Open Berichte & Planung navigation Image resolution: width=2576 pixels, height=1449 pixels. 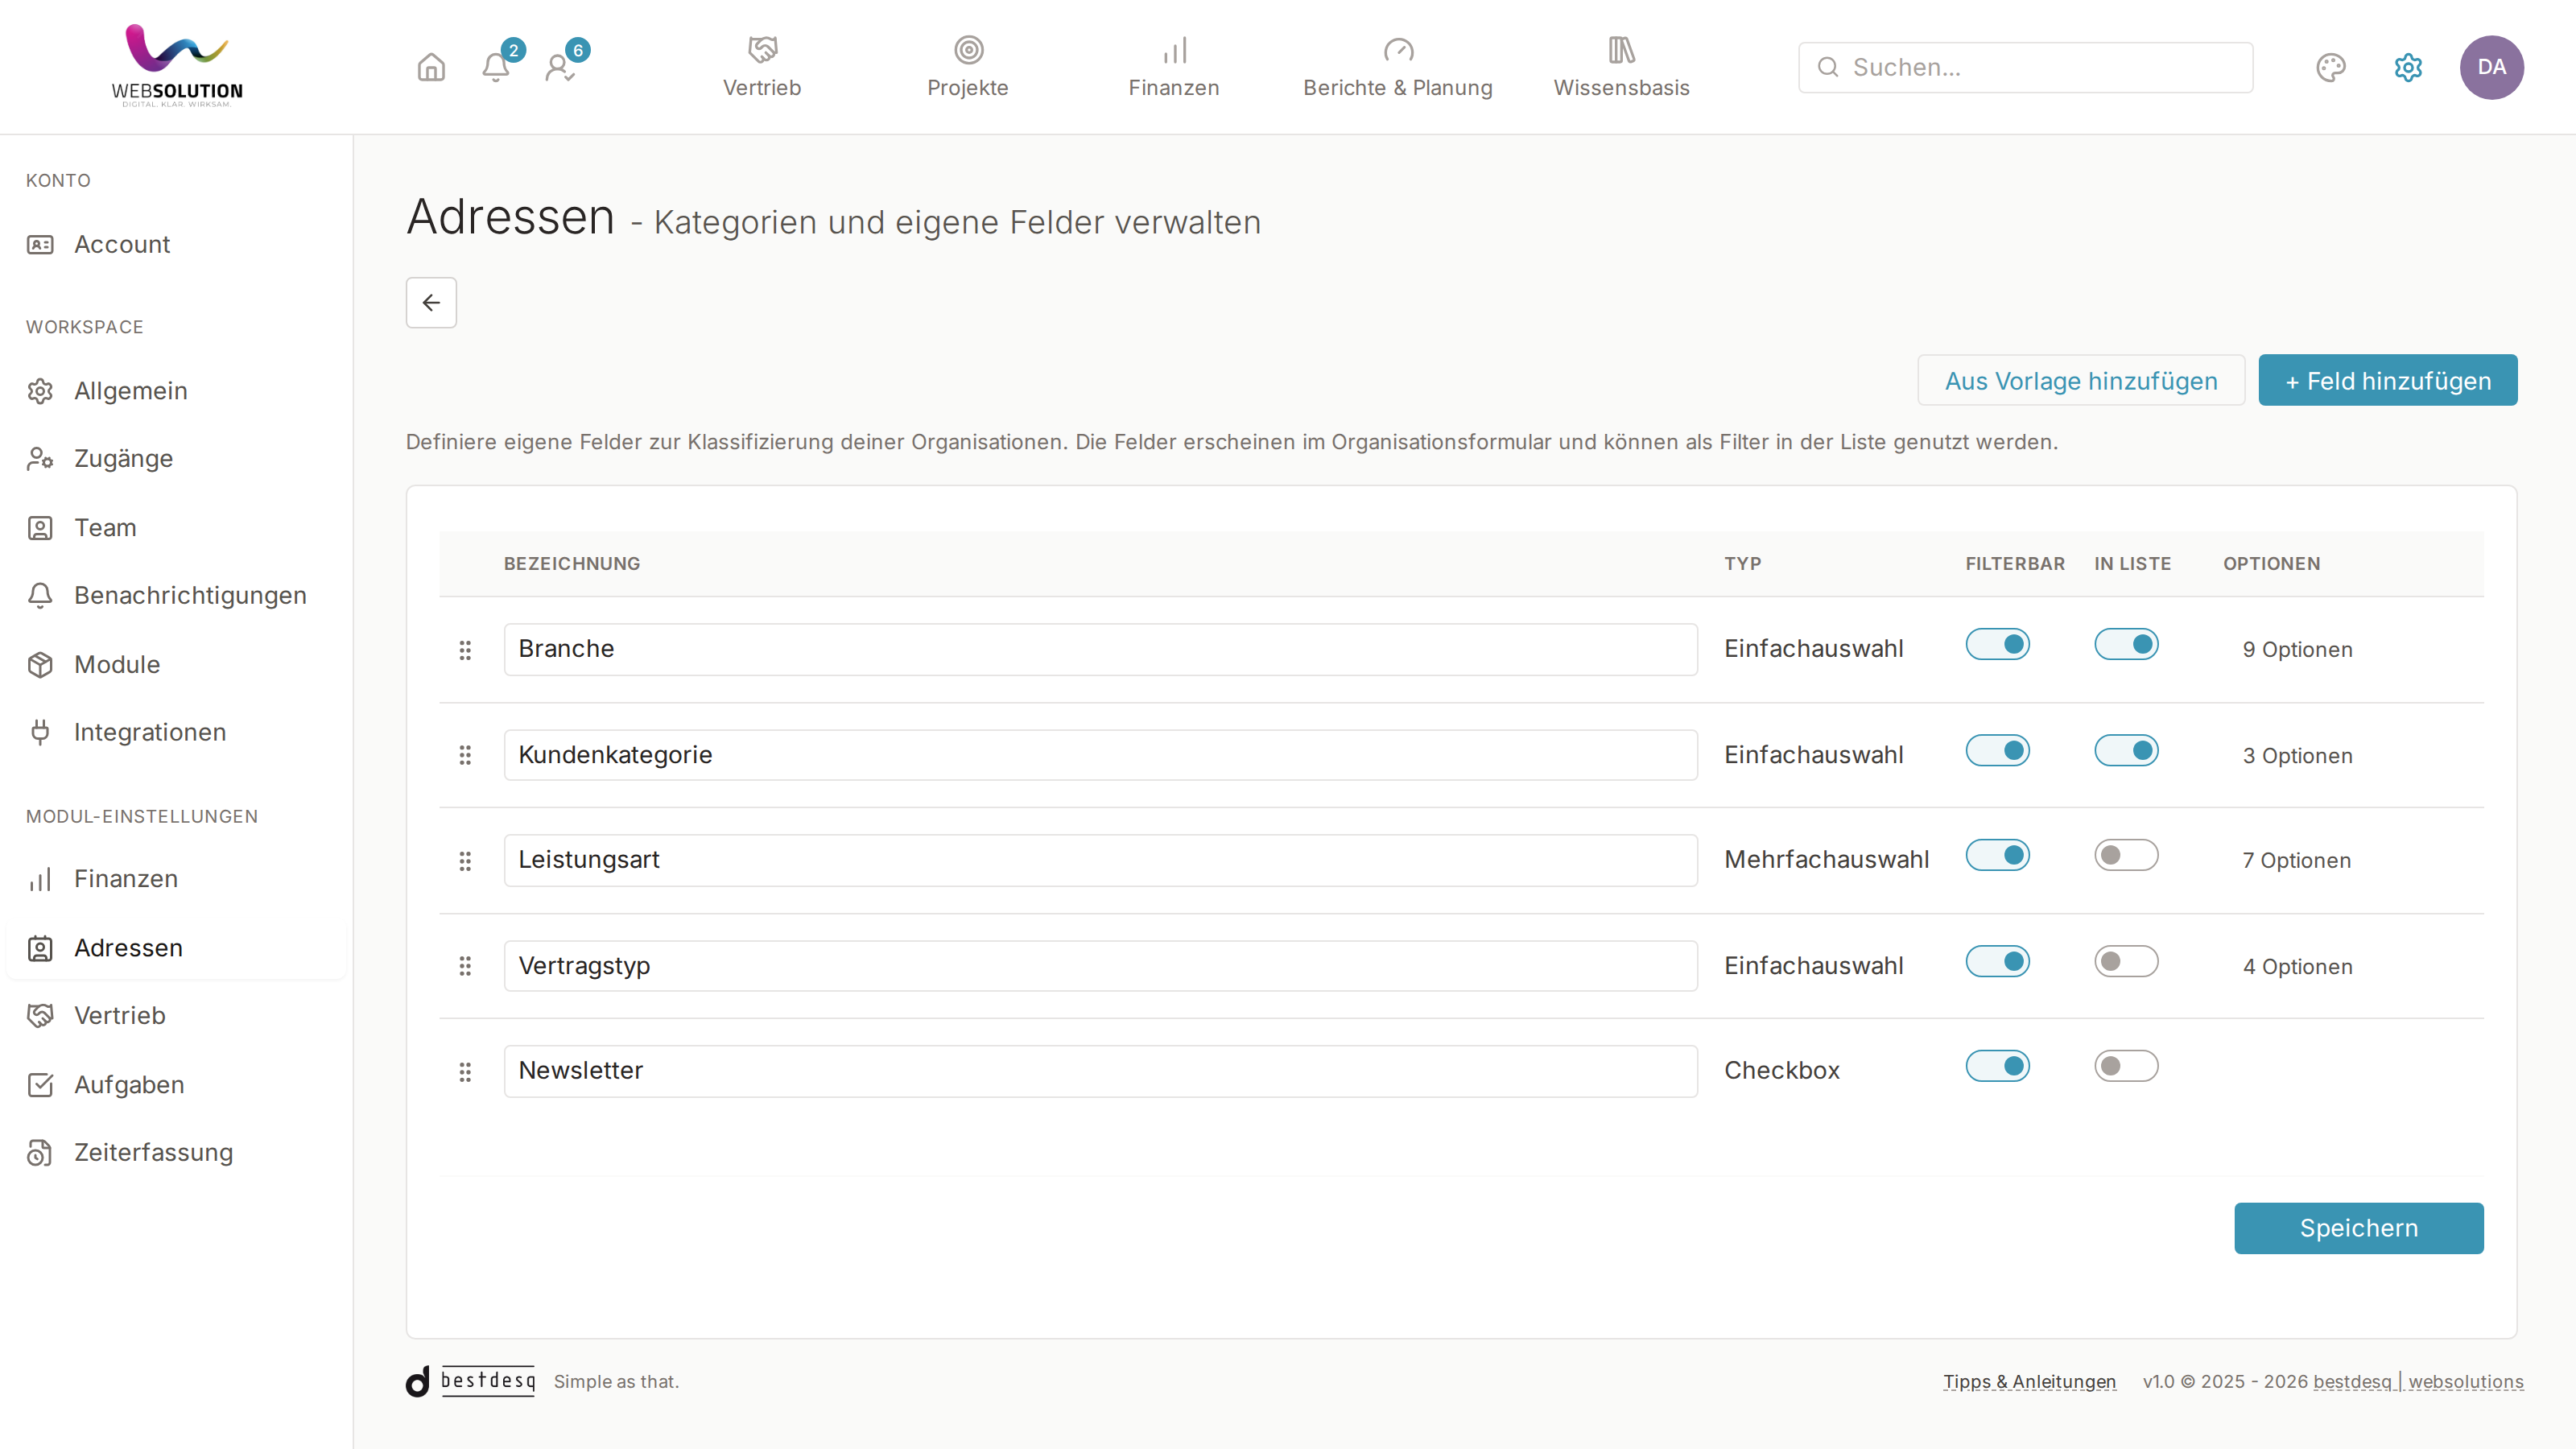1398,67
